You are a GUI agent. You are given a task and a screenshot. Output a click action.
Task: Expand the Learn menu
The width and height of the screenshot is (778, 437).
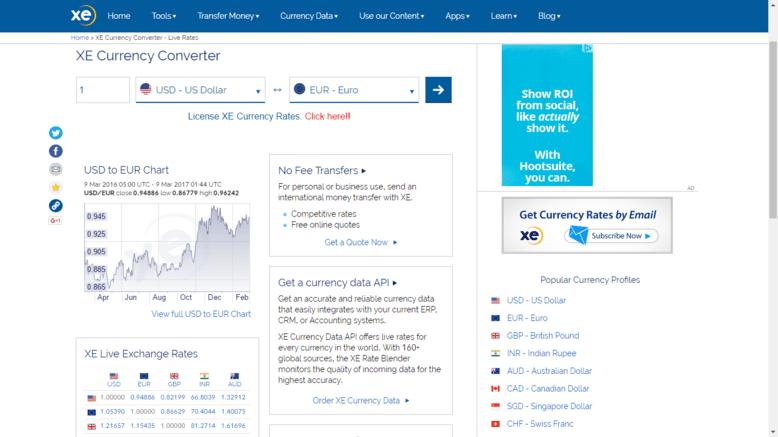504,16
